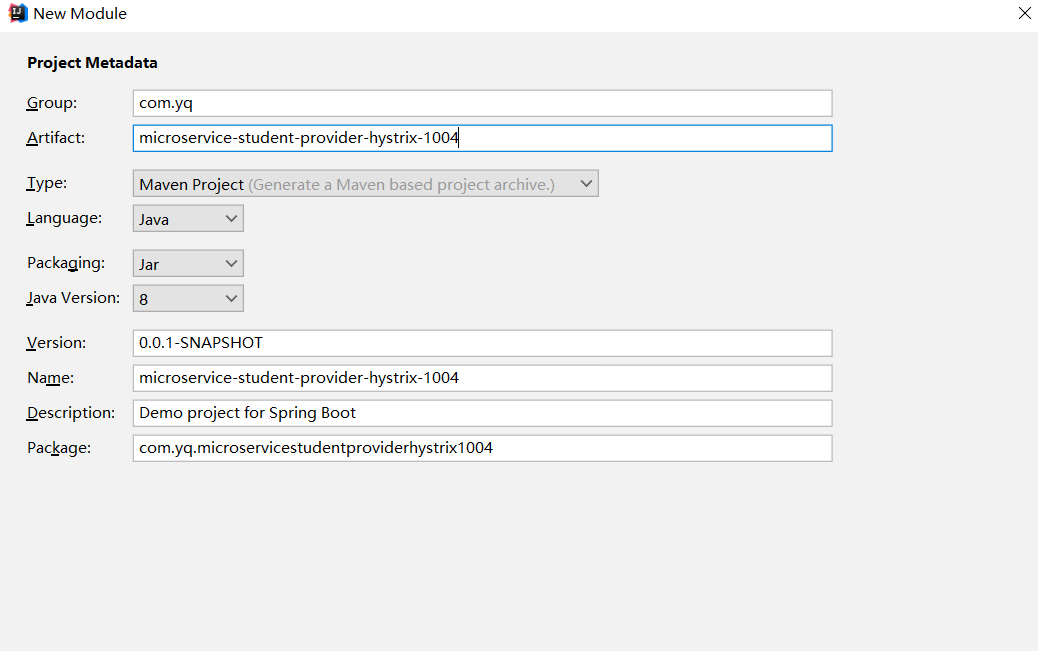Click the New Module title text
This screenshot has height=651, width=1038.
80,13
